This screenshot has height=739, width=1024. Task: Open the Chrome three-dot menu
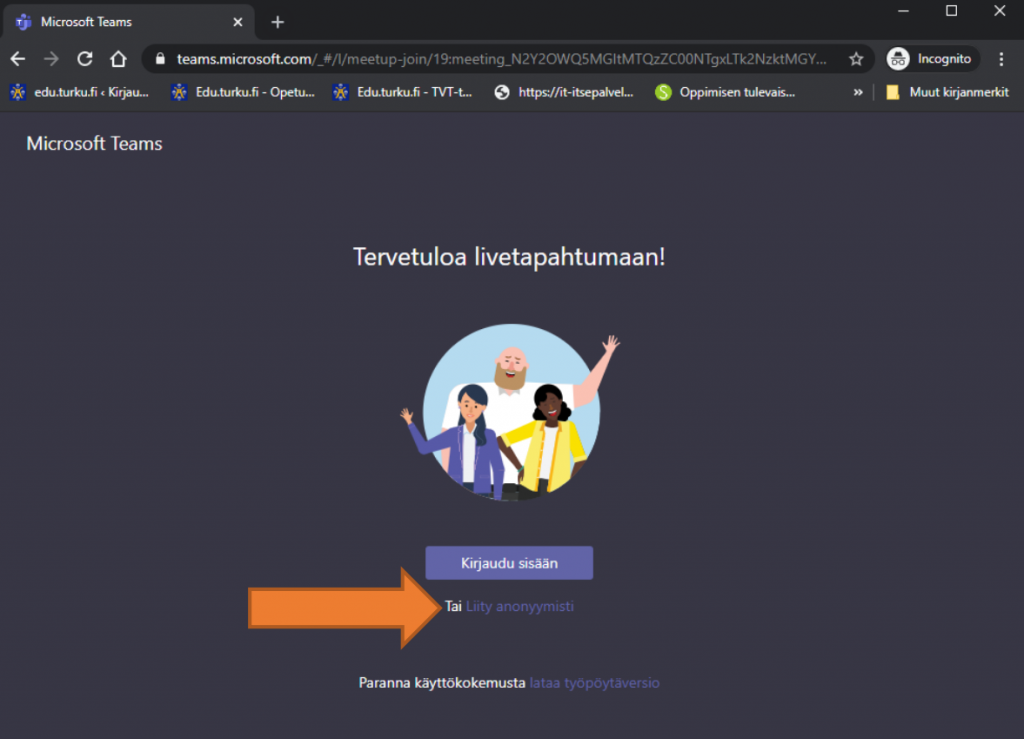click(1001, 59)
